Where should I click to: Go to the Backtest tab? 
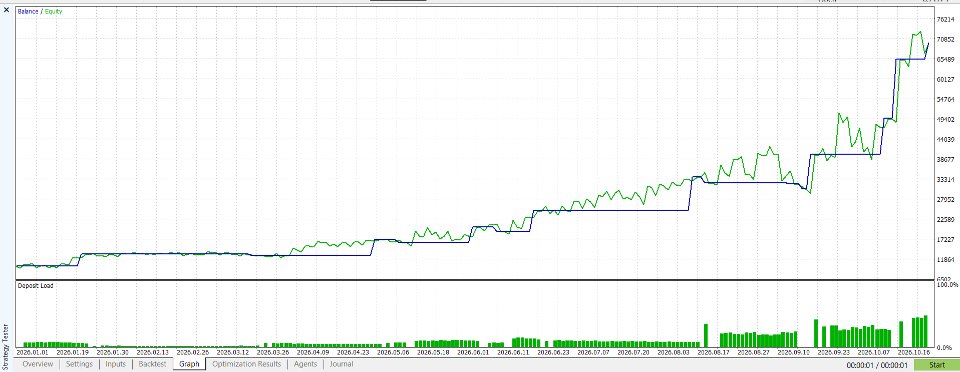tap(152, 364)
